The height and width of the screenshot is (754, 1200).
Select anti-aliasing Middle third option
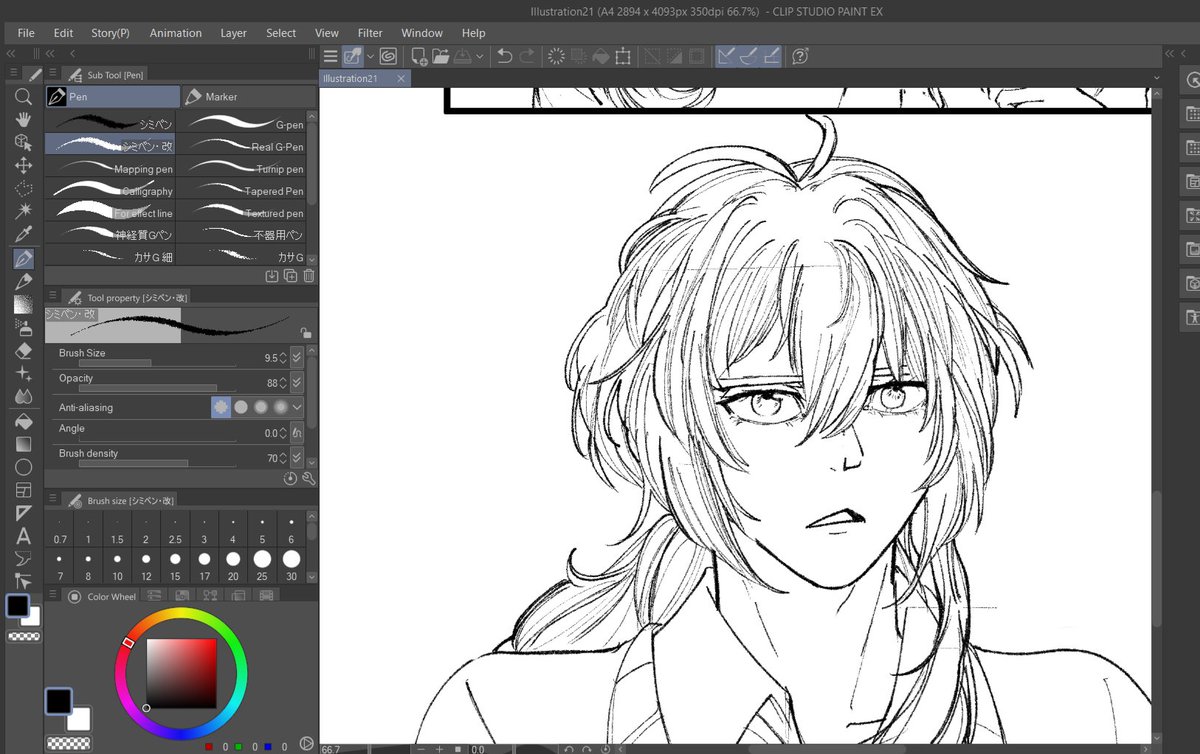(261, 407)
